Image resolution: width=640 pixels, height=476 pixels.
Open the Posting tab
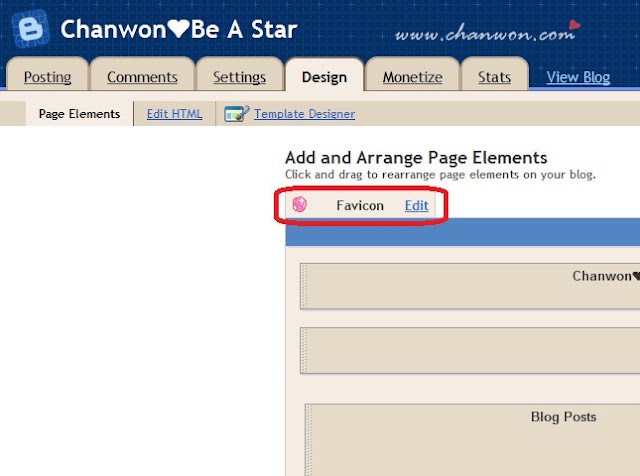coord(47,77)
